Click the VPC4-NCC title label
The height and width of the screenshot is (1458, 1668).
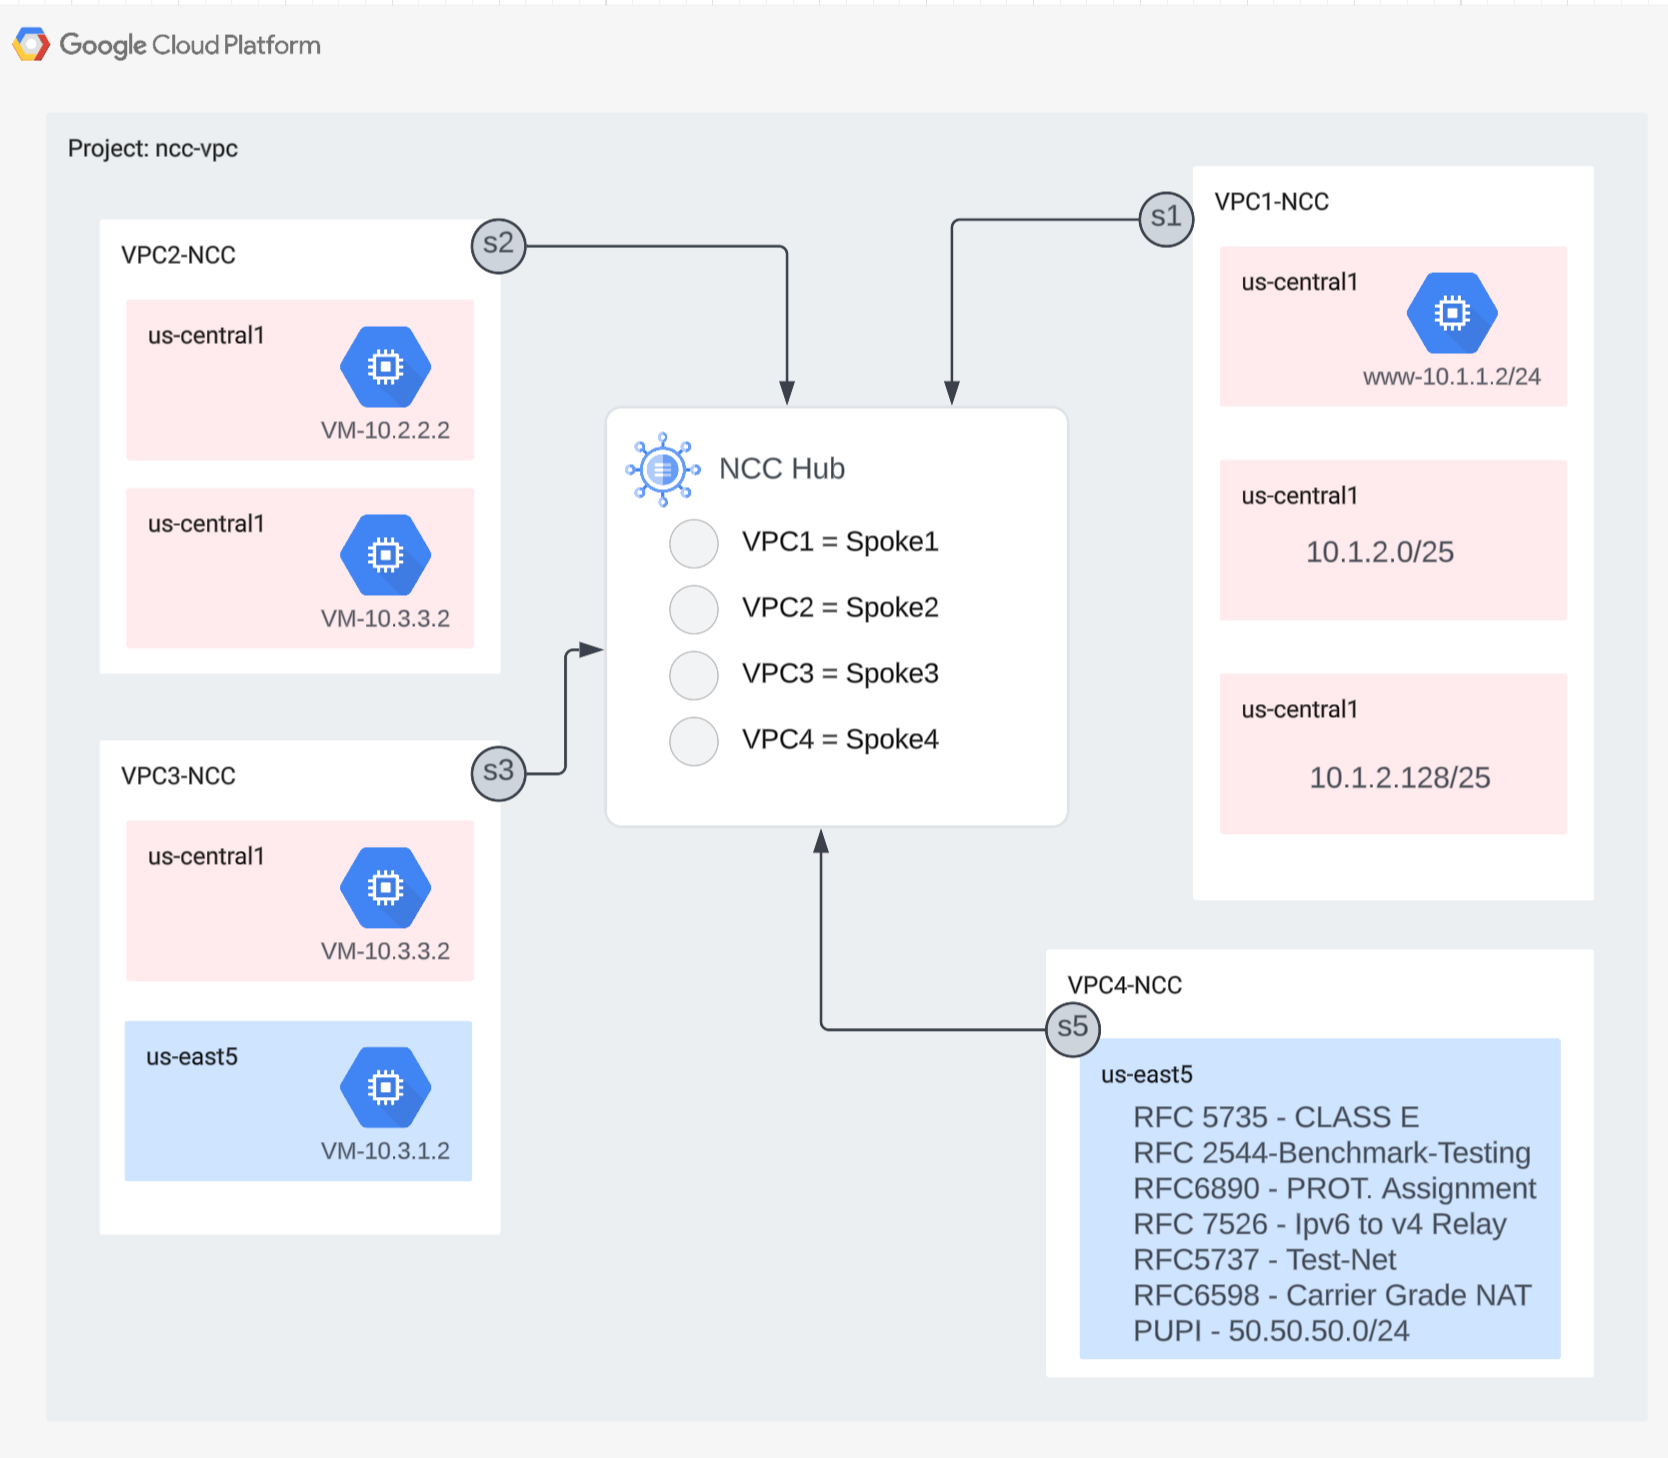1124,986
